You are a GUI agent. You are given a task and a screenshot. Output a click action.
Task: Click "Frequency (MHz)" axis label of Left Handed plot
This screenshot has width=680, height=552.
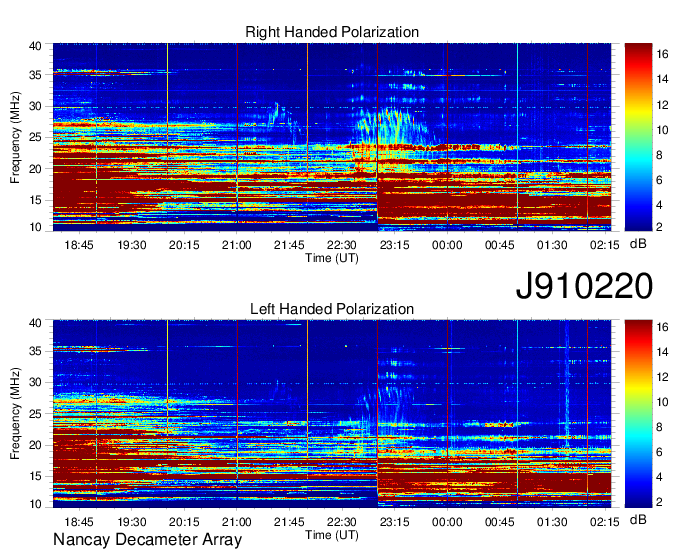click(15, 413)
